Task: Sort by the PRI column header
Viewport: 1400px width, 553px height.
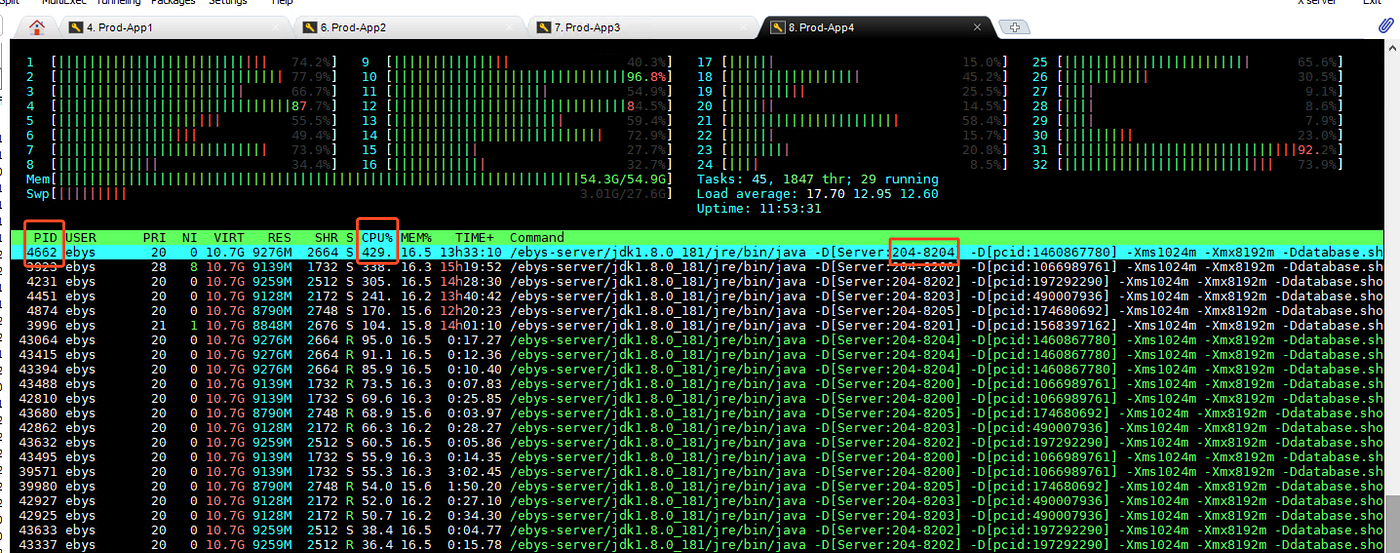Action: [x=155, y=237]
